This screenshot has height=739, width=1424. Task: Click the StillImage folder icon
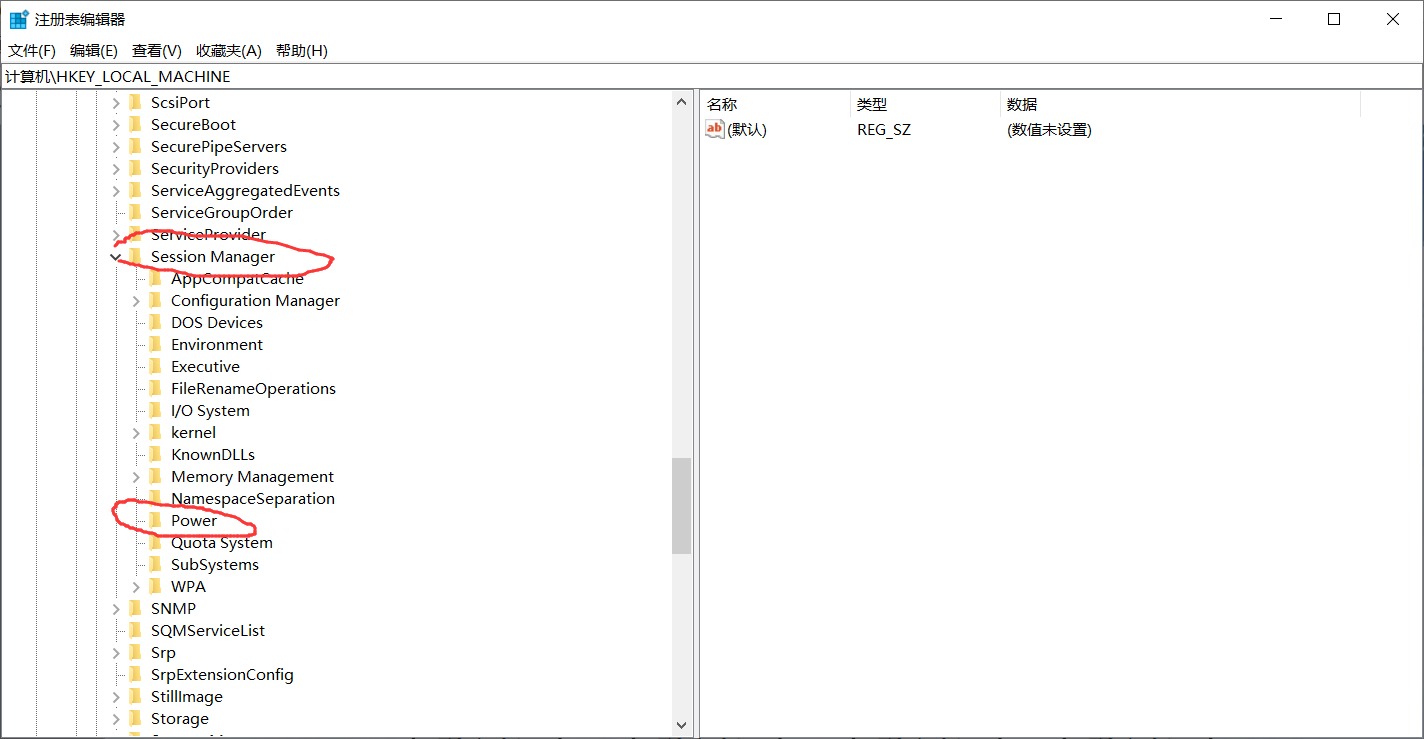(x=135, y=696)
